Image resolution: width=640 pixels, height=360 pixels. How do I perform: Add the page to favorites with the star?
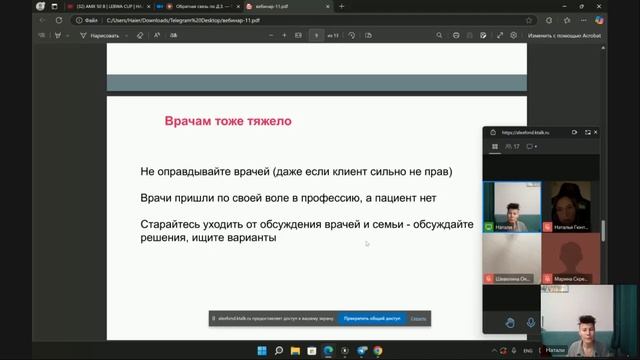[x=529, y=20]
